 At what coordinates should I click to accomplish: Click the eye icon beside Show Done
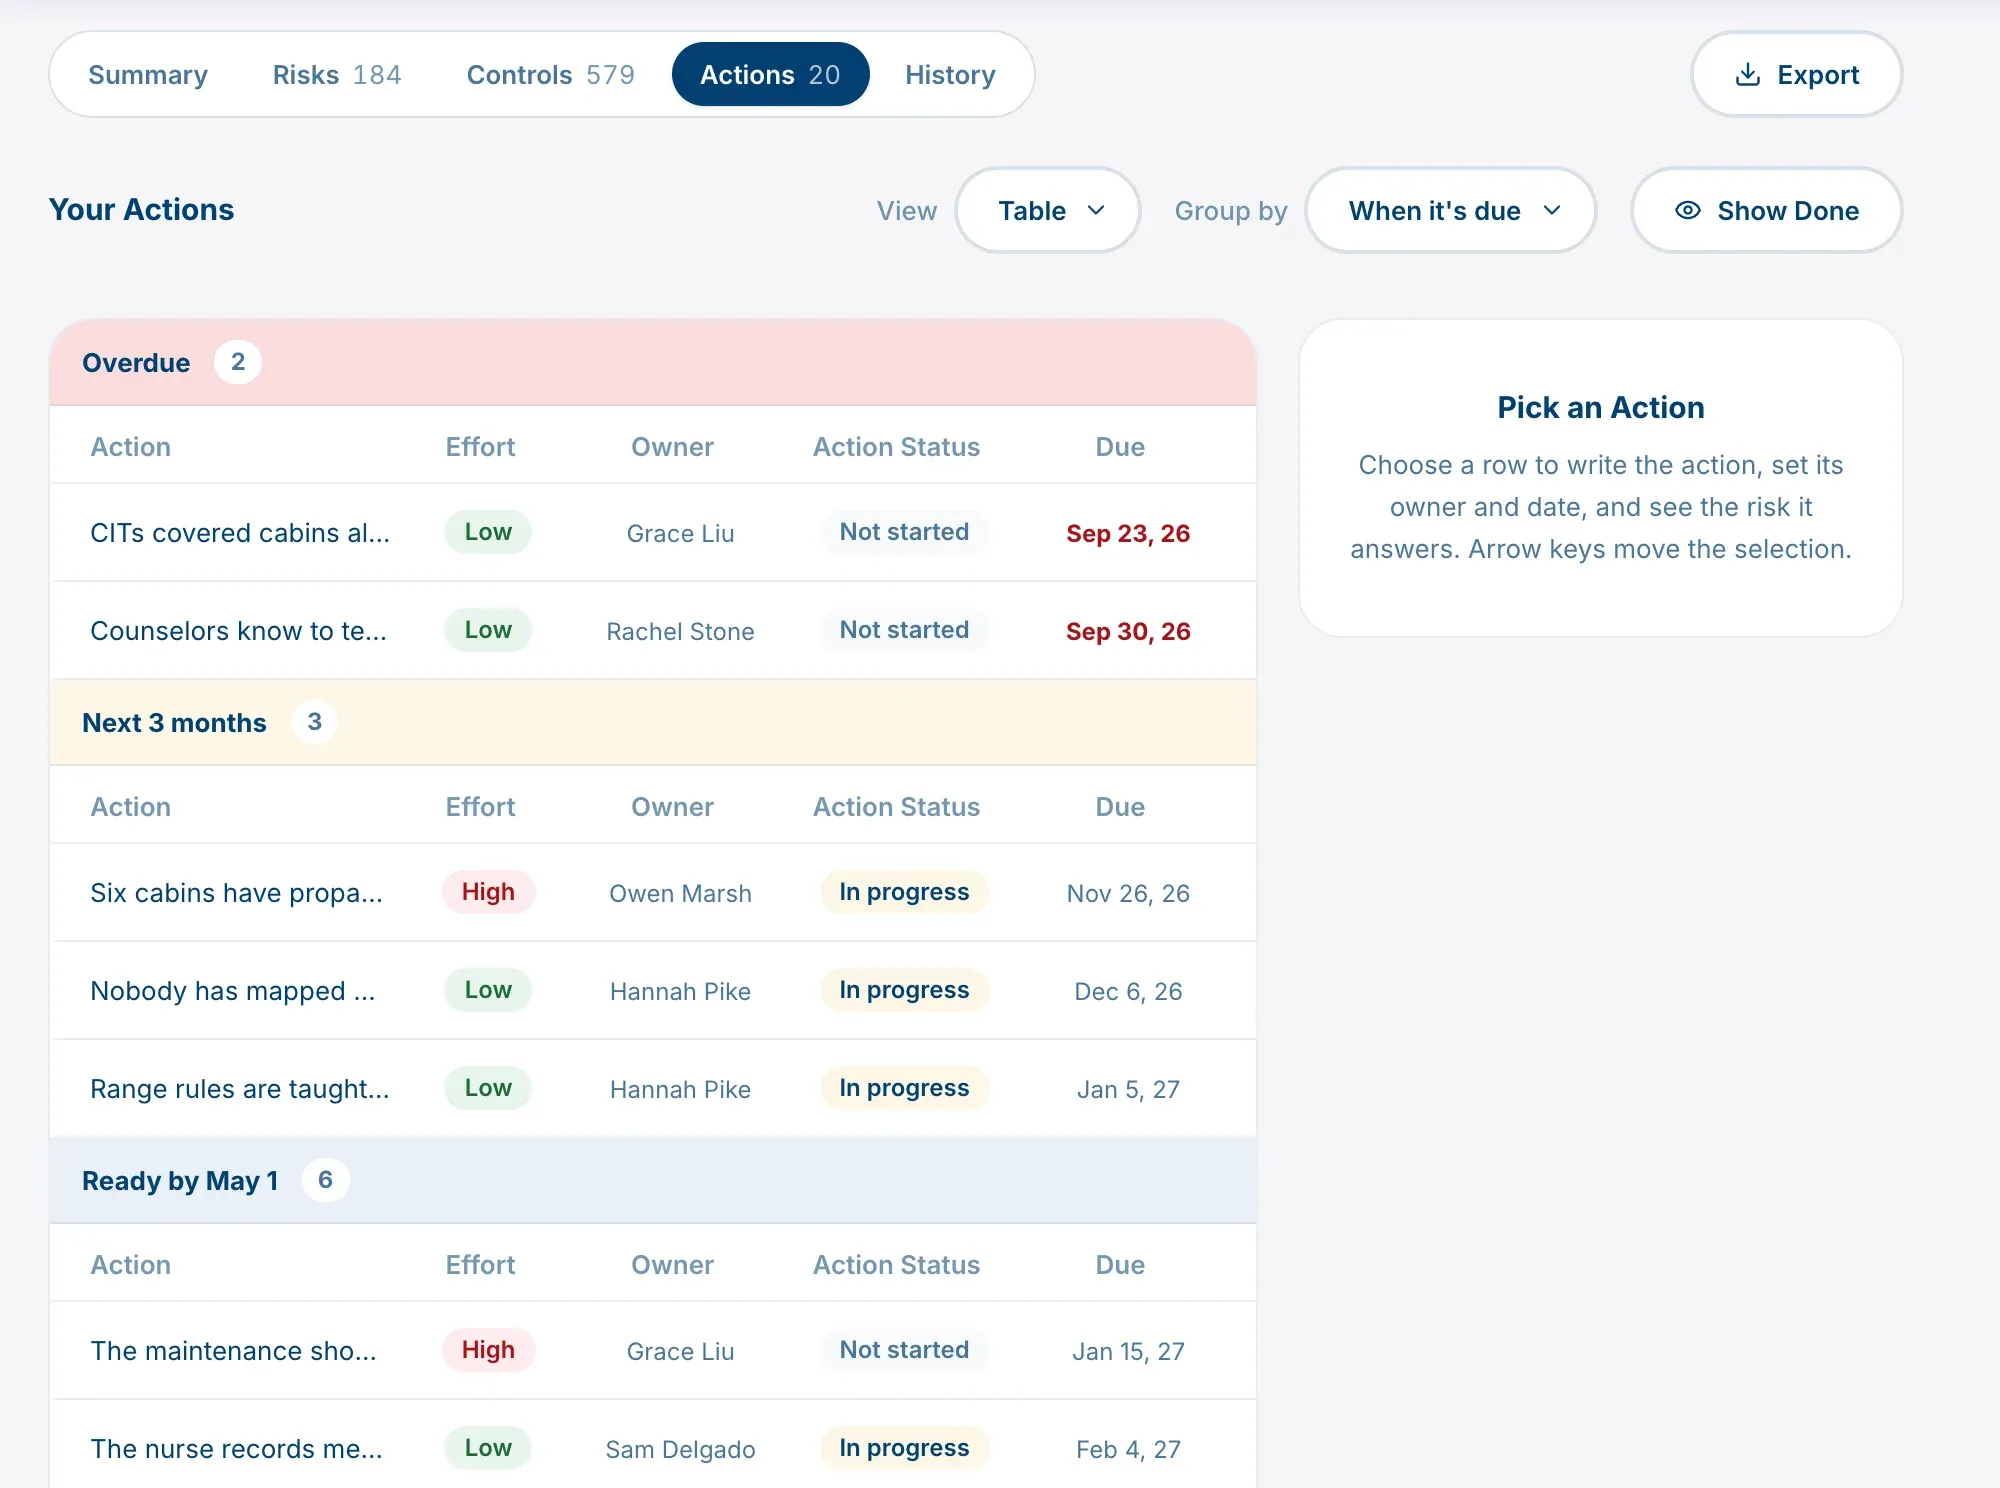[x=1687, y=210]
